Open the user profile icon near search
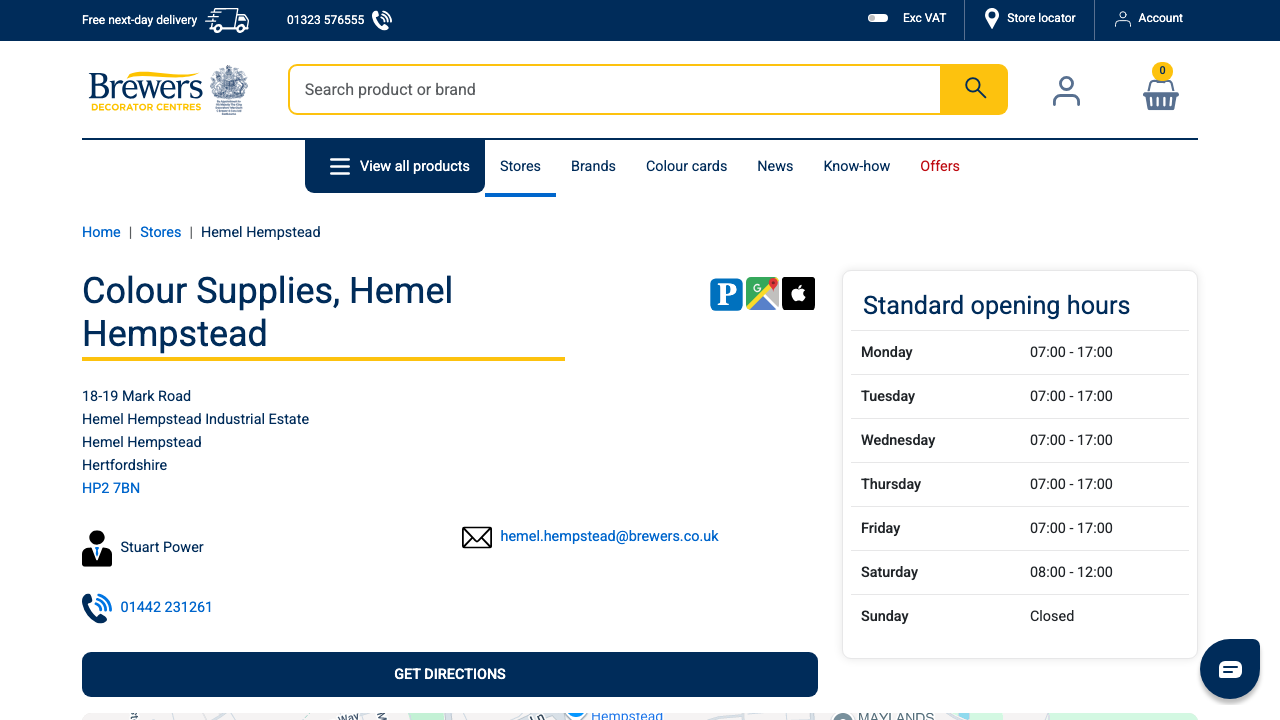The width and height of the screenshot is (1280, 720). click(1066, 91)
